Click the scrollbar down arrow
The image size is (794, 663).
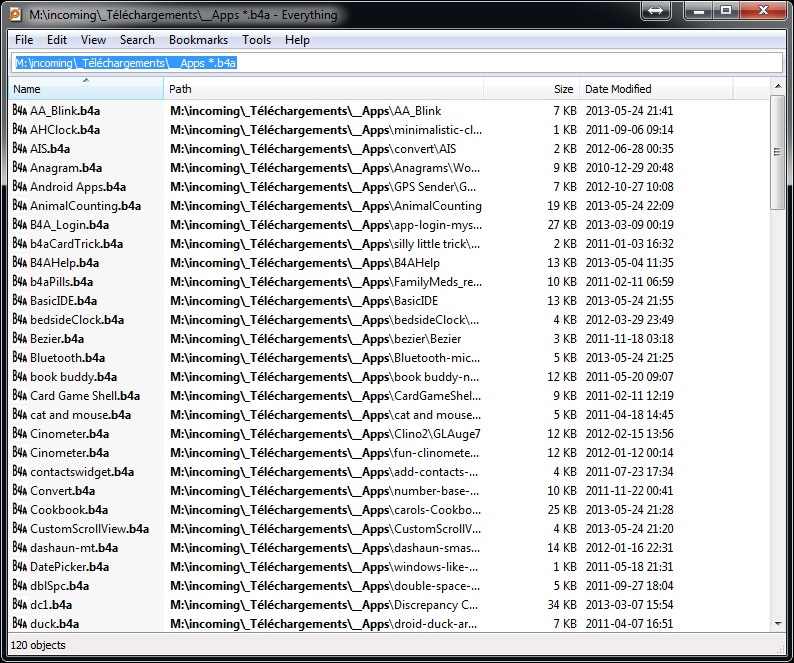tap(778, 623)
